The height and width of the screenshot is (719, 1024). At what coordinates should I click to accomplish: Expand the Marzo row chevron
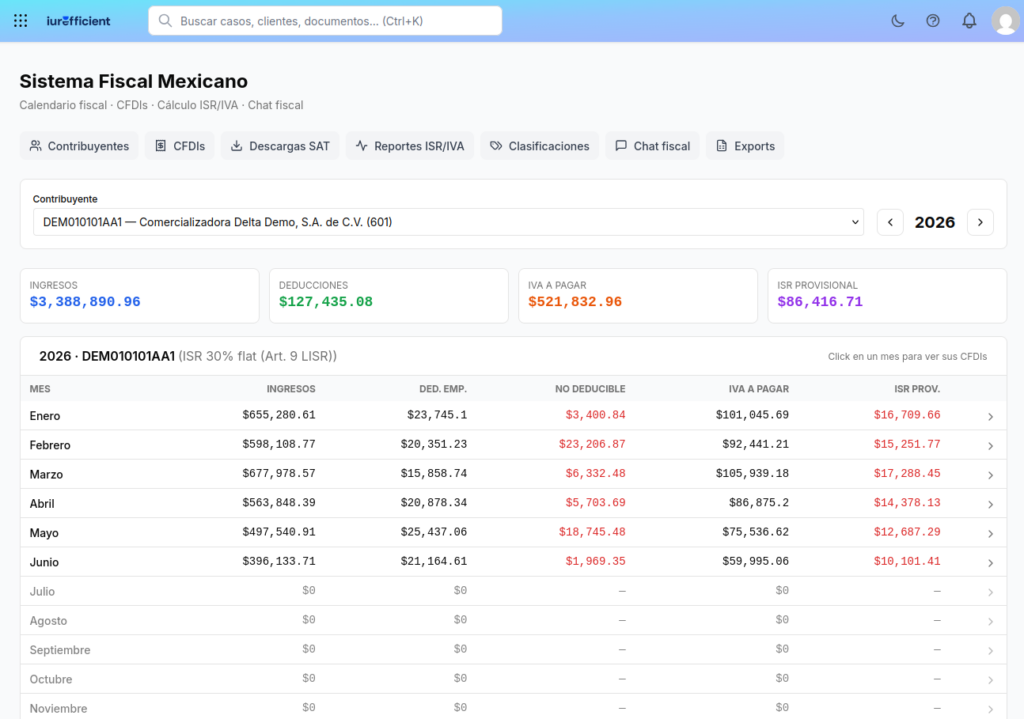pyautogui.click(x=991, y=475)
